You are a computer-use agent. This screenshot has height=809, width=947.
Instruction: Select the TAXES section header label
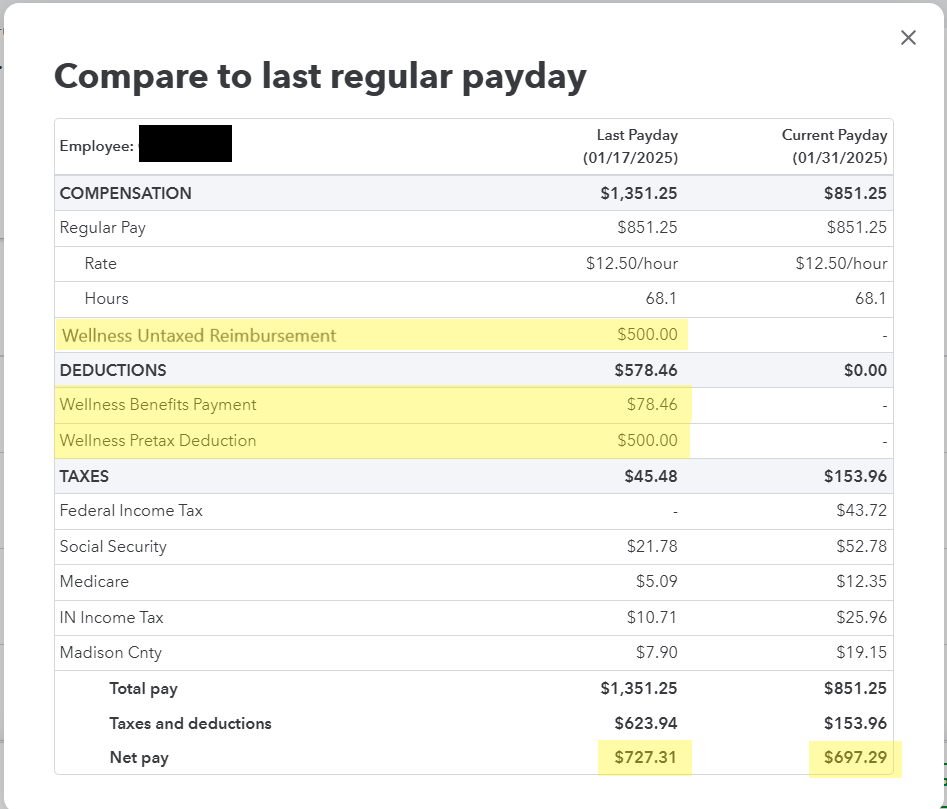coord(84,476)
